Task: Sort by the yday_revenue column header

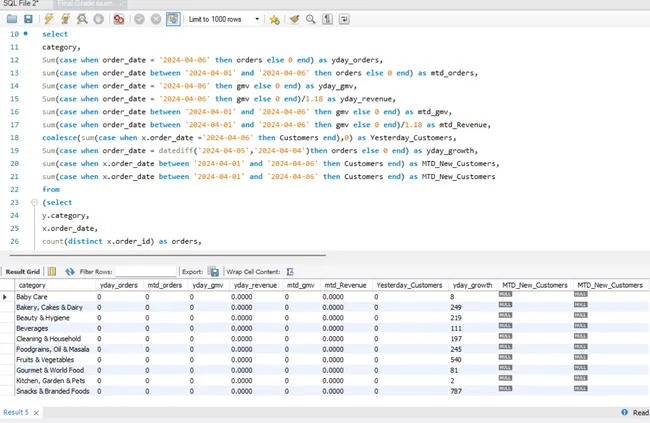Action: (255, 285)
